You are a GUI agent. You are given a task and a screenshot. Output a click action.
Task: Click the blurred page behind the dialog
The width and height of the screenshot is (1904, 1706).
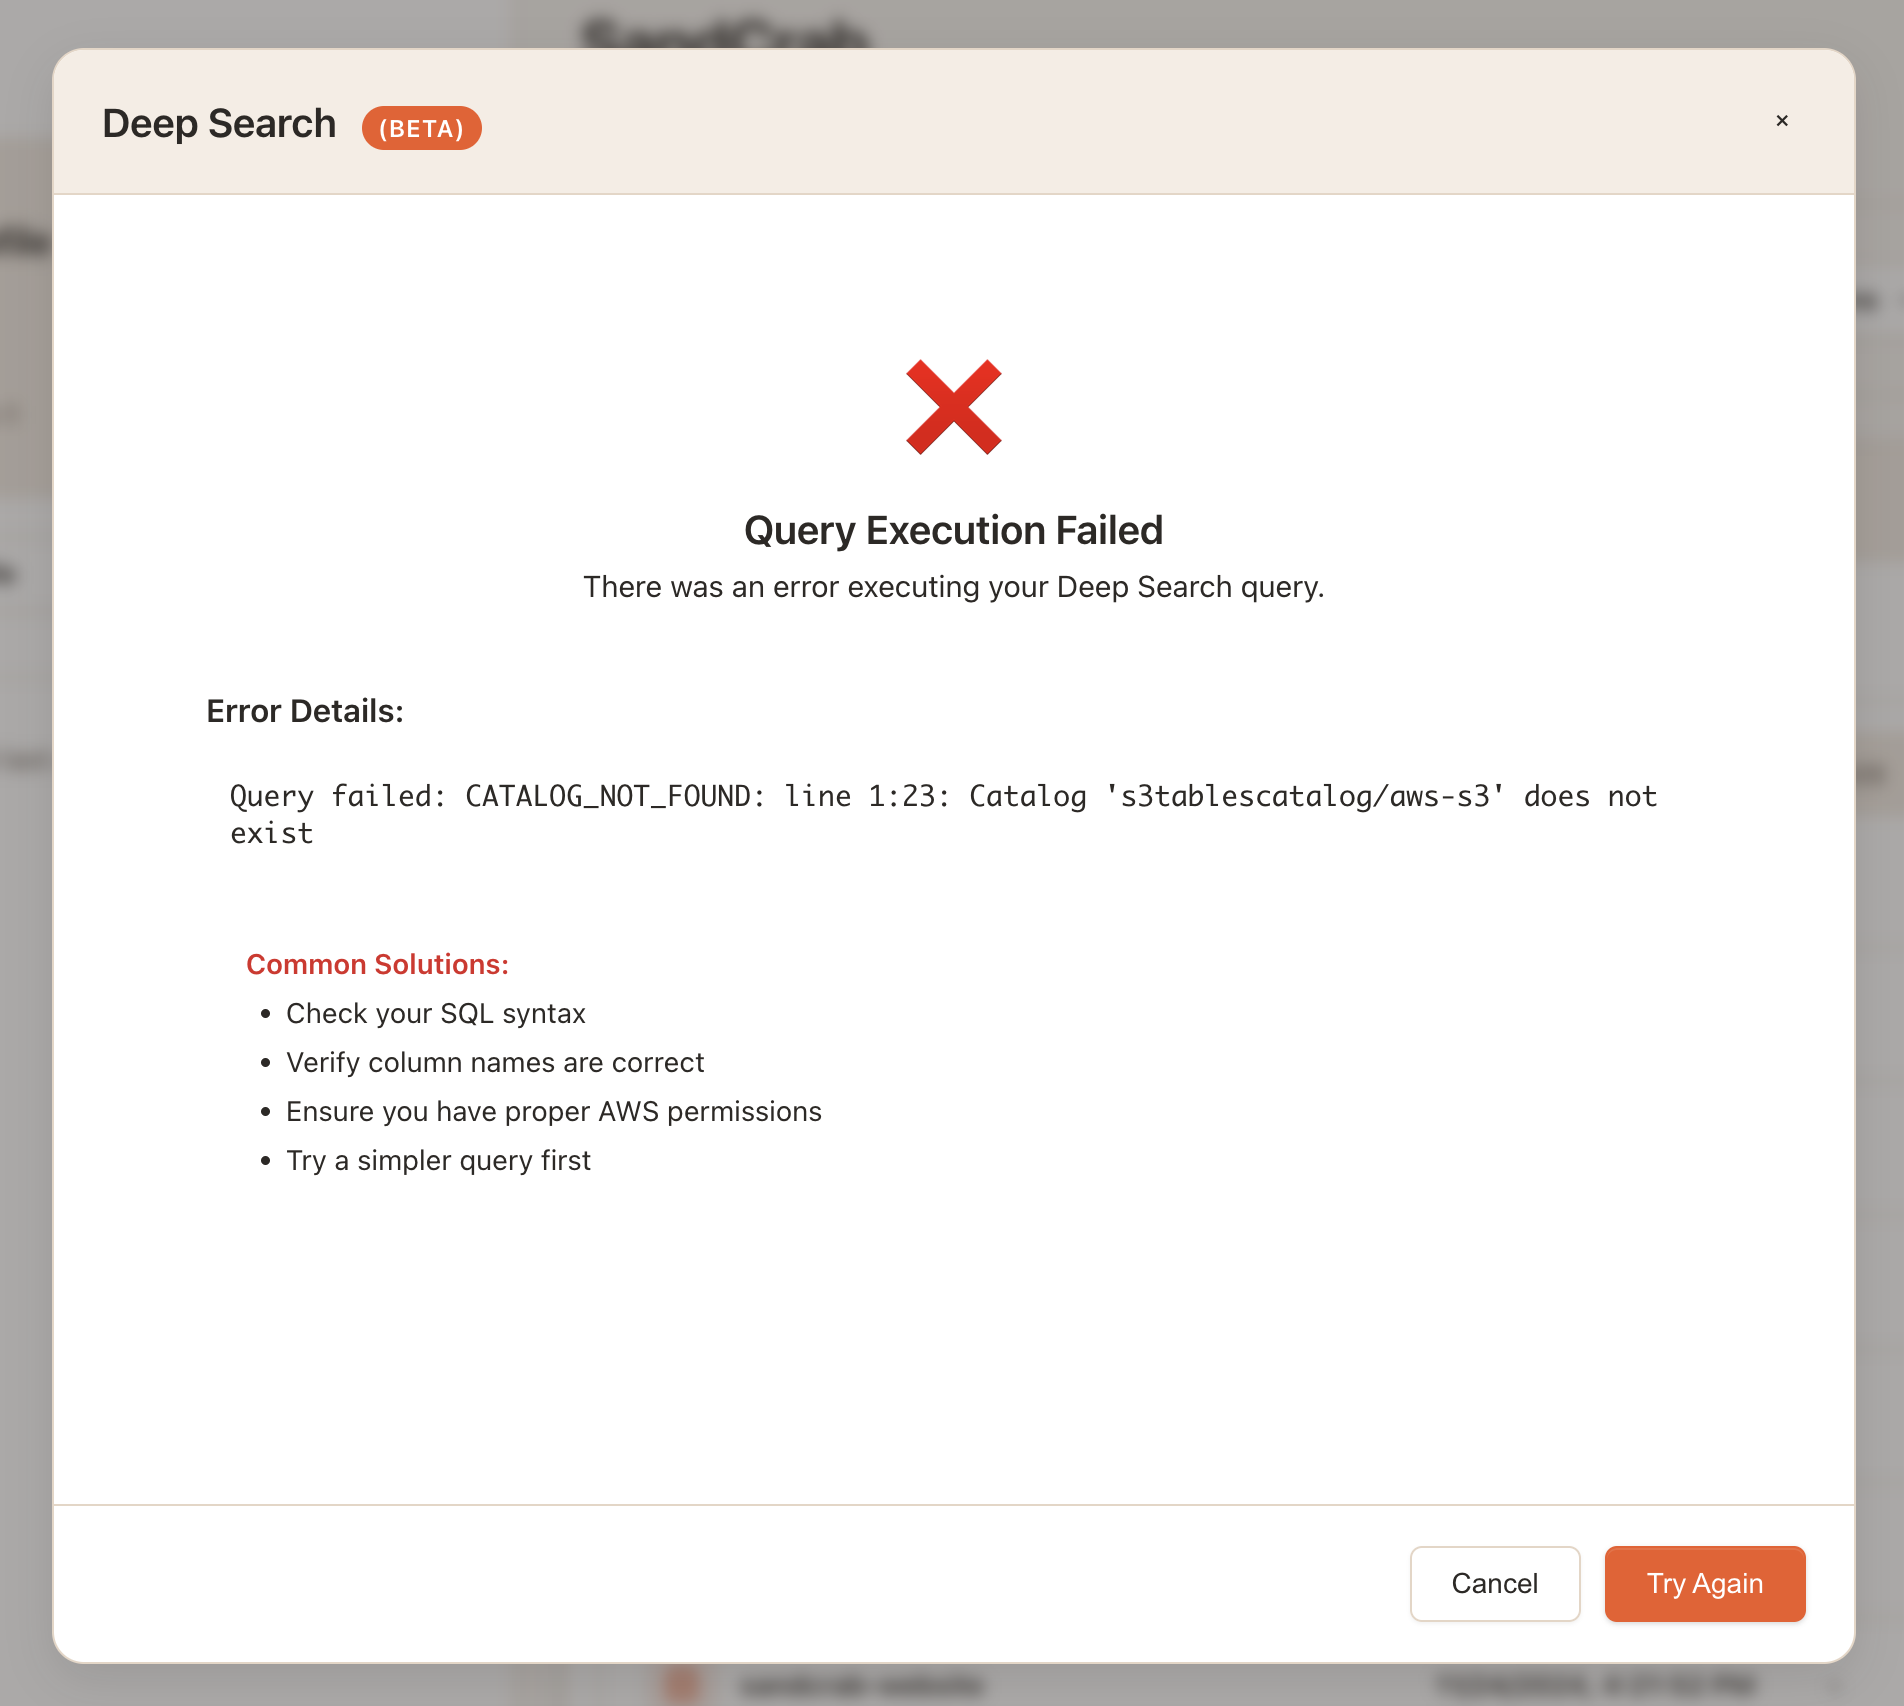(x=25, y=850)
